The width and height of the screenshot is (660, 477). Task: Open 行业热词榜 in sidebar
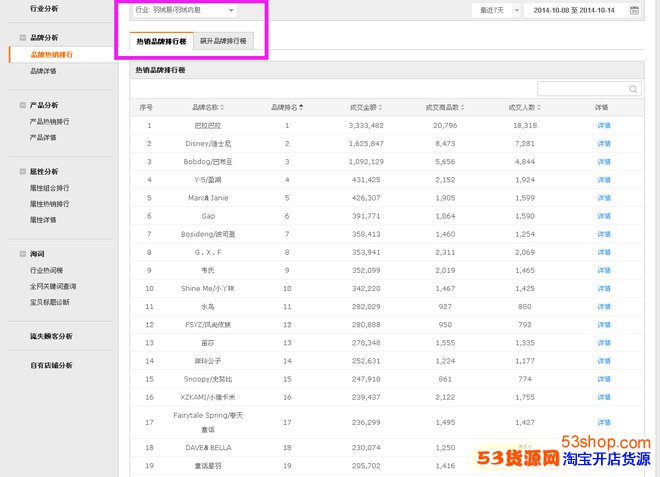point(47,271)
